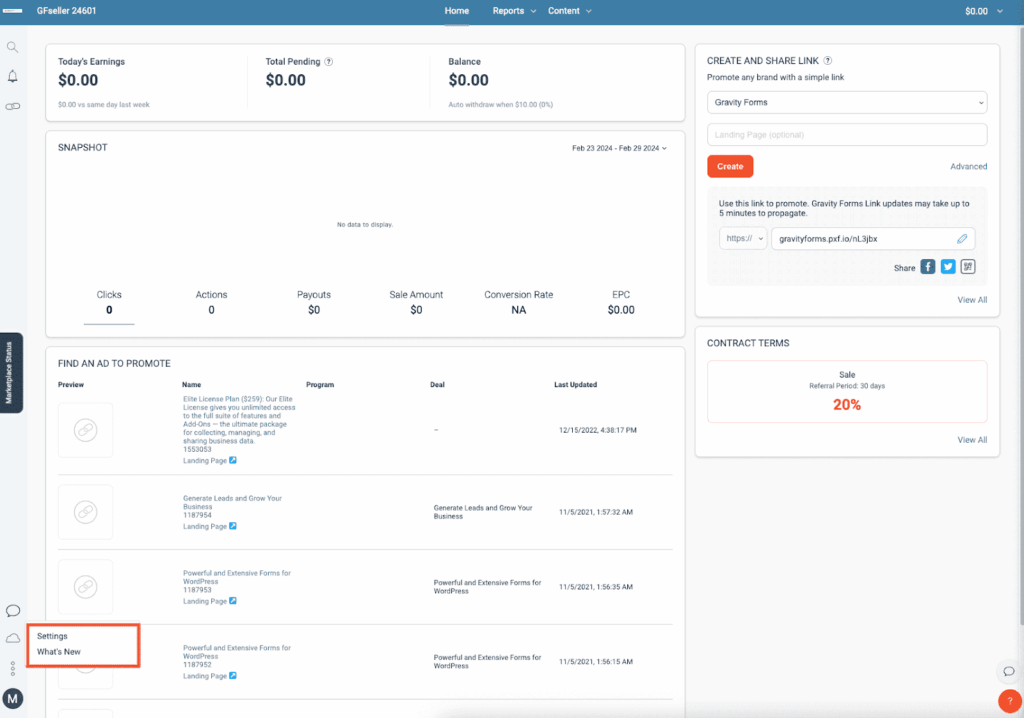Screen dimensions: 1024x718
Task: Open the chat bubble at the bottom right
Action: [1009, 671]
